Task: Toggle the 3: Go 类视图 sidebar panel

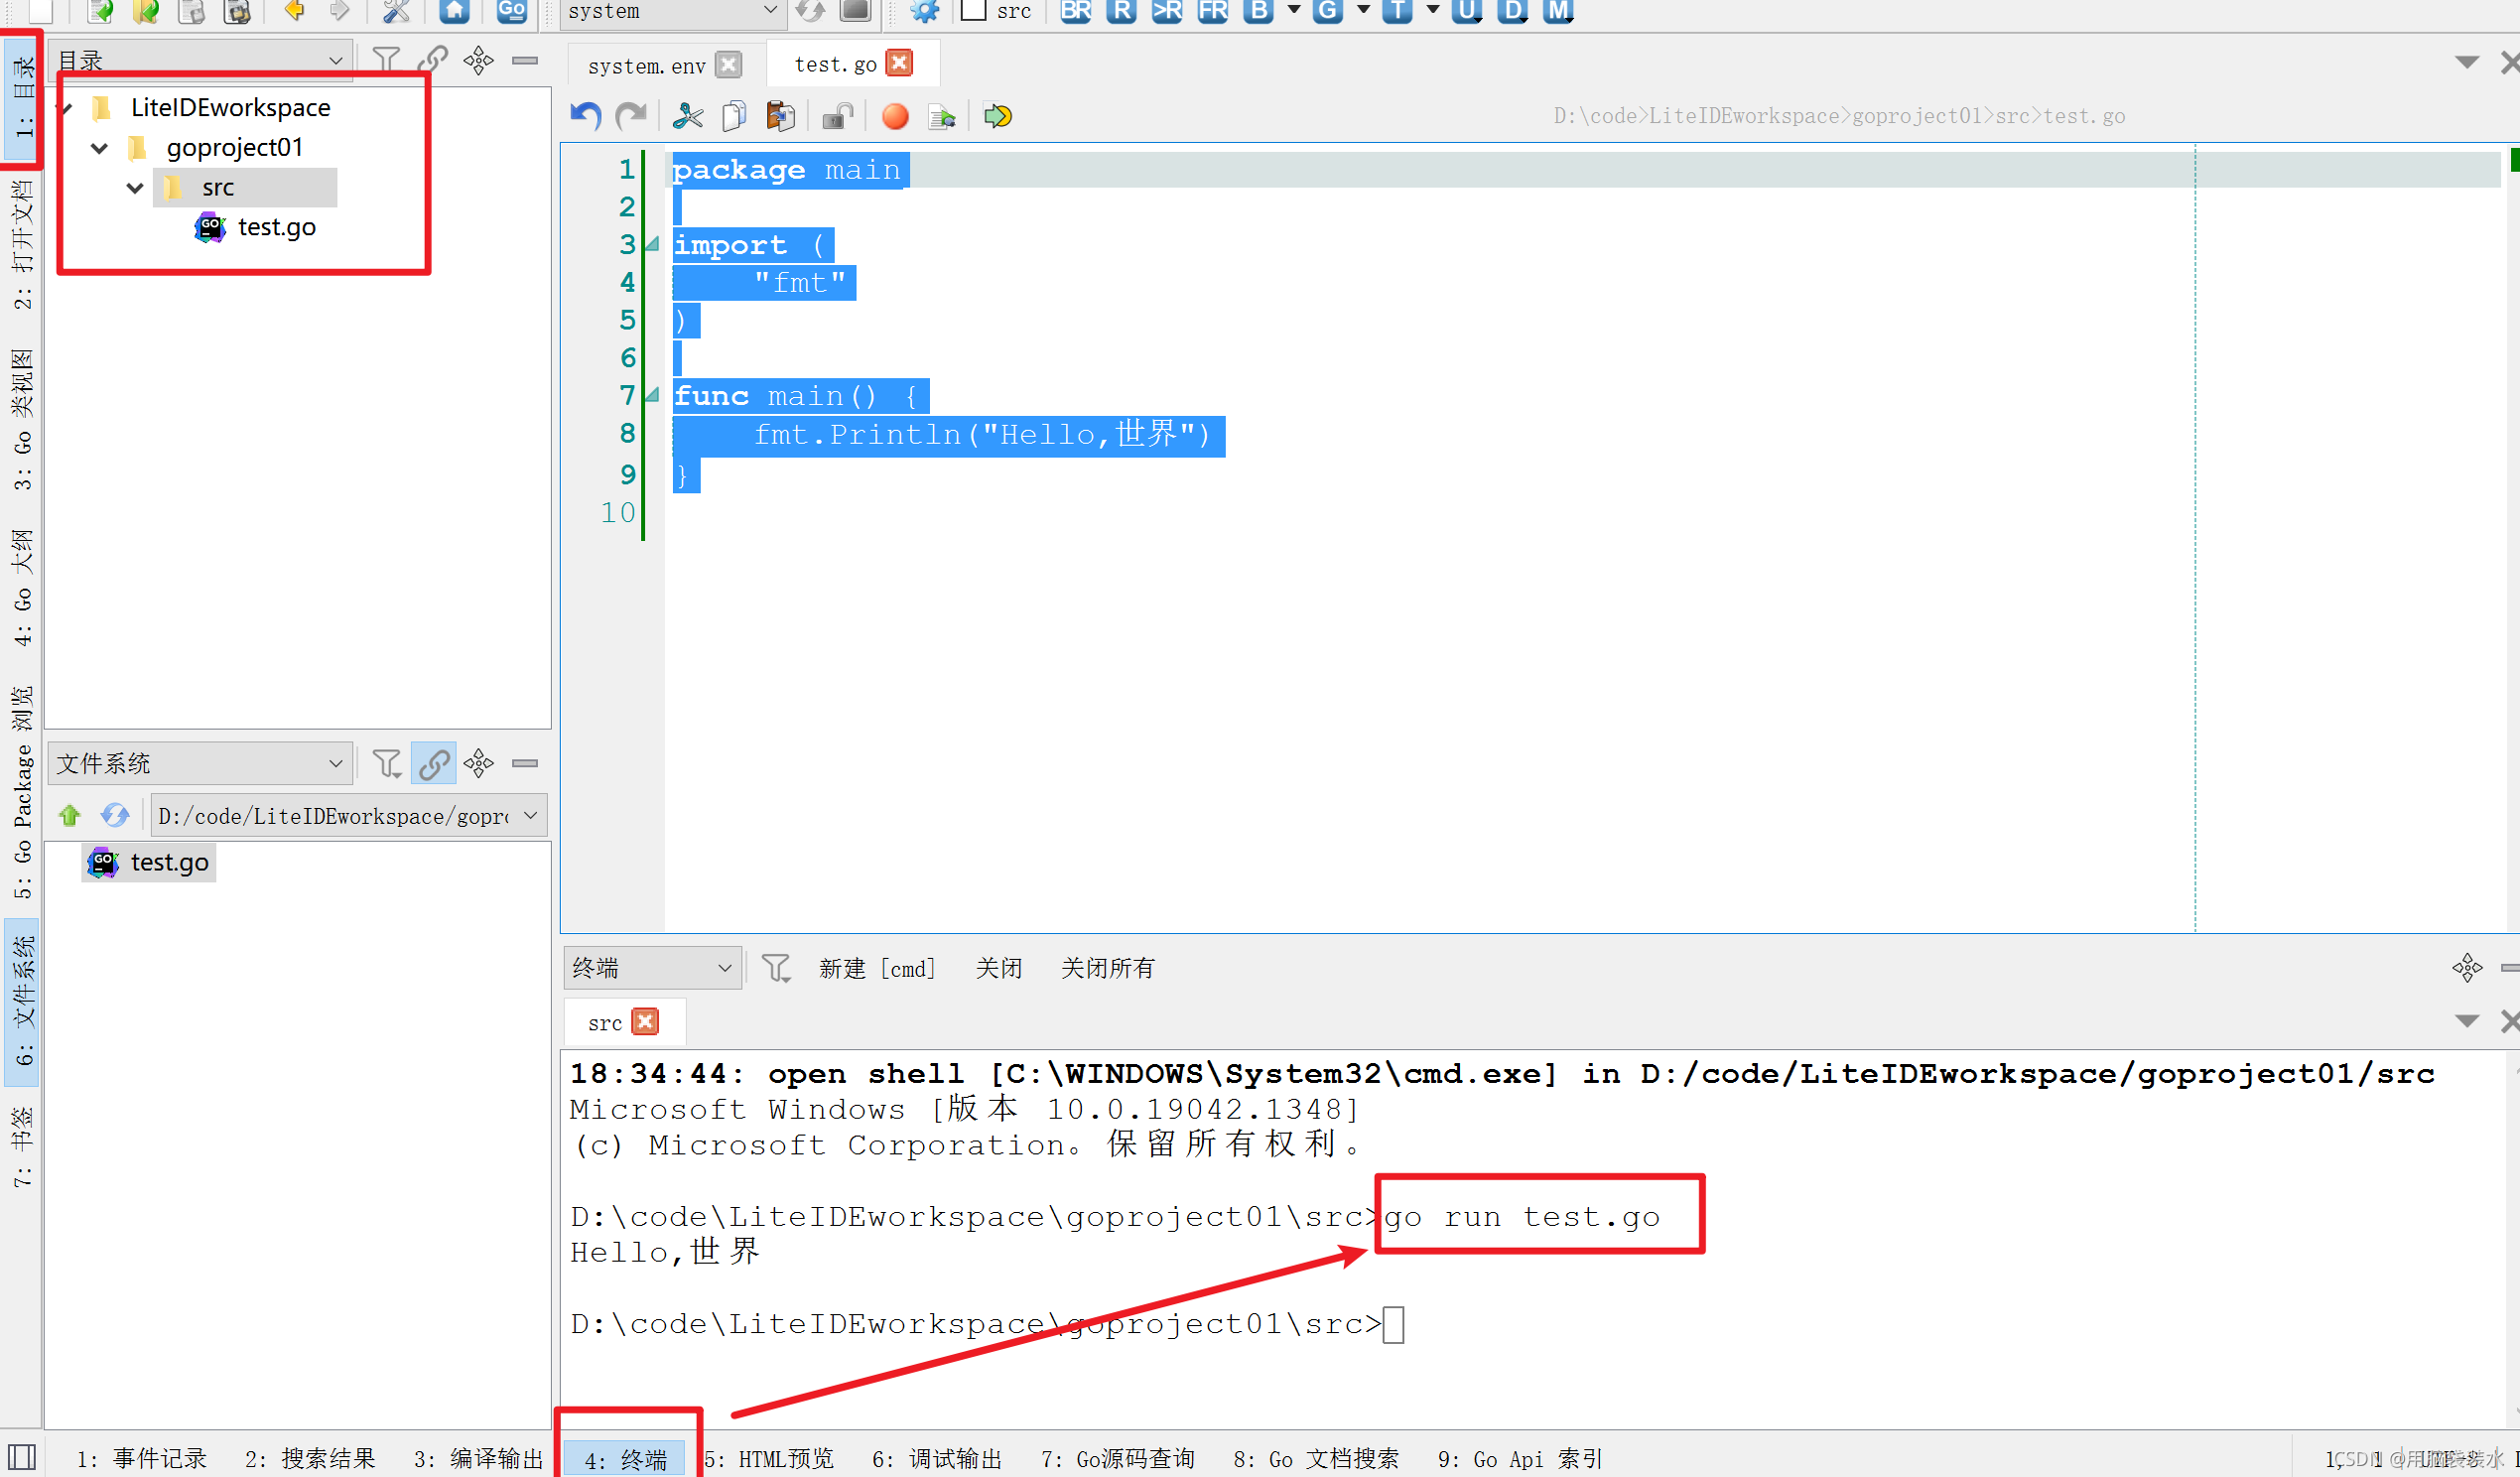Action: [x=22, y=419]
